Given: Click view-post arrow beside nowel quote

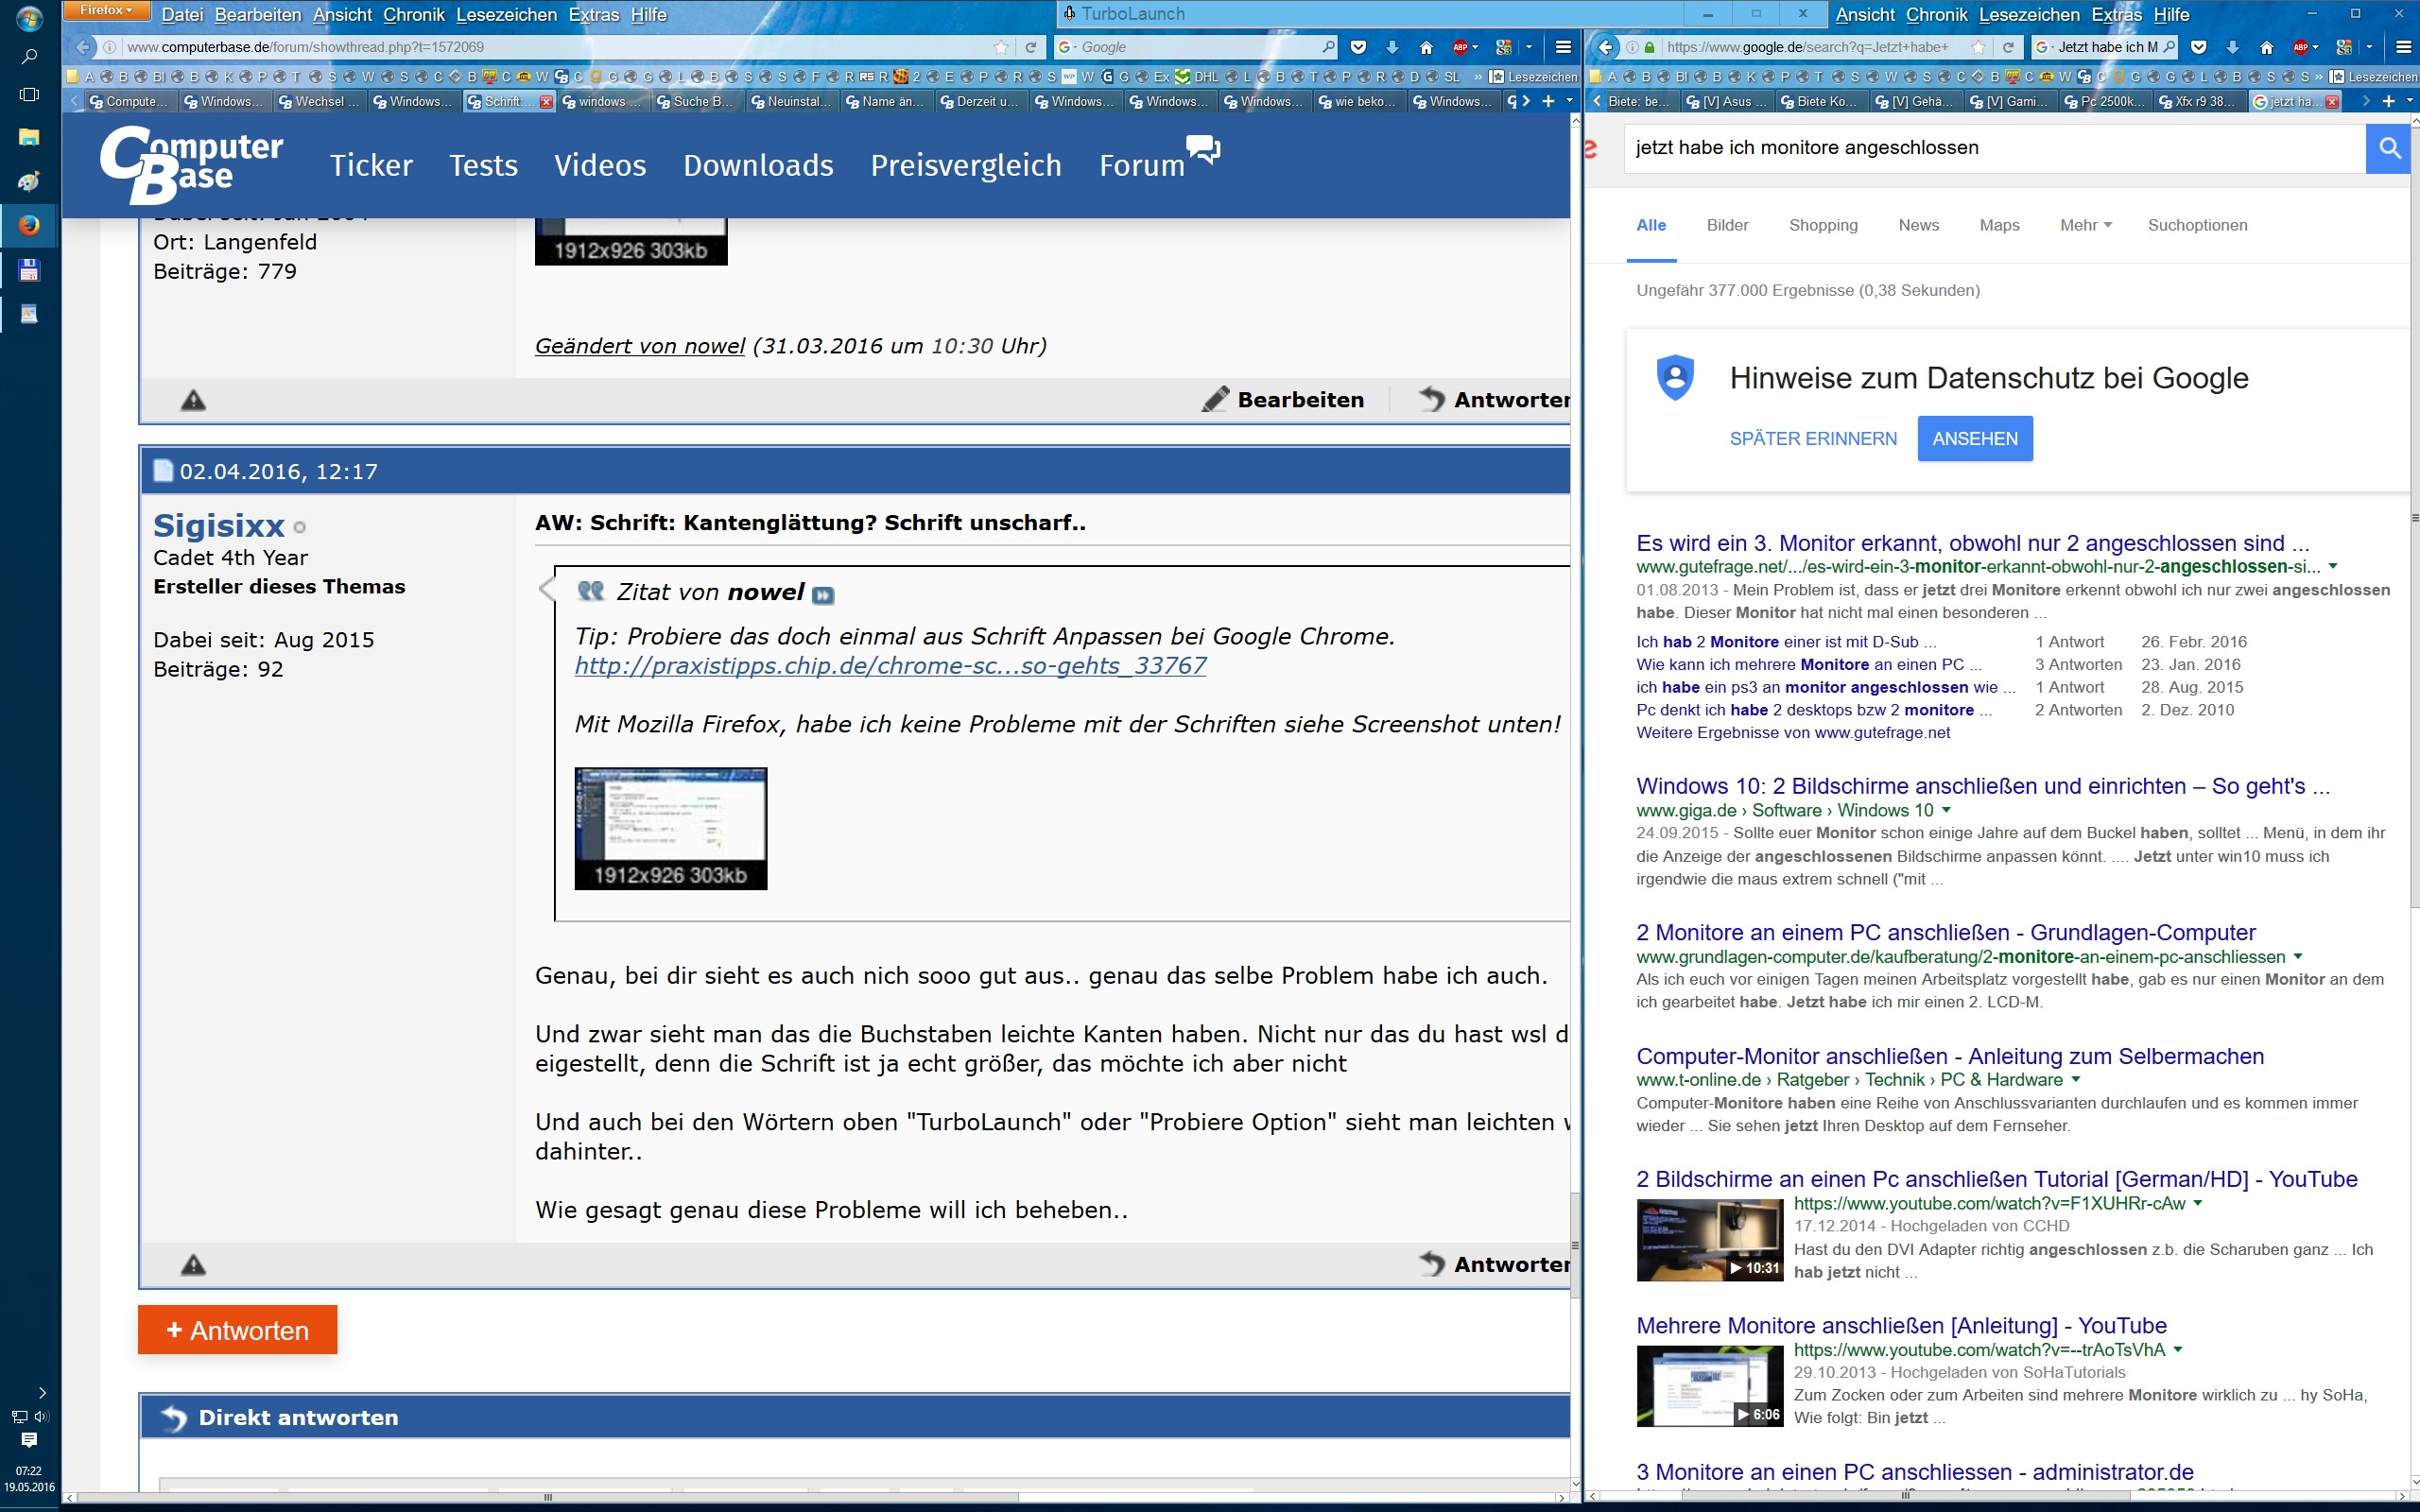Looking at the screenshot, I should tap(823, 595).
